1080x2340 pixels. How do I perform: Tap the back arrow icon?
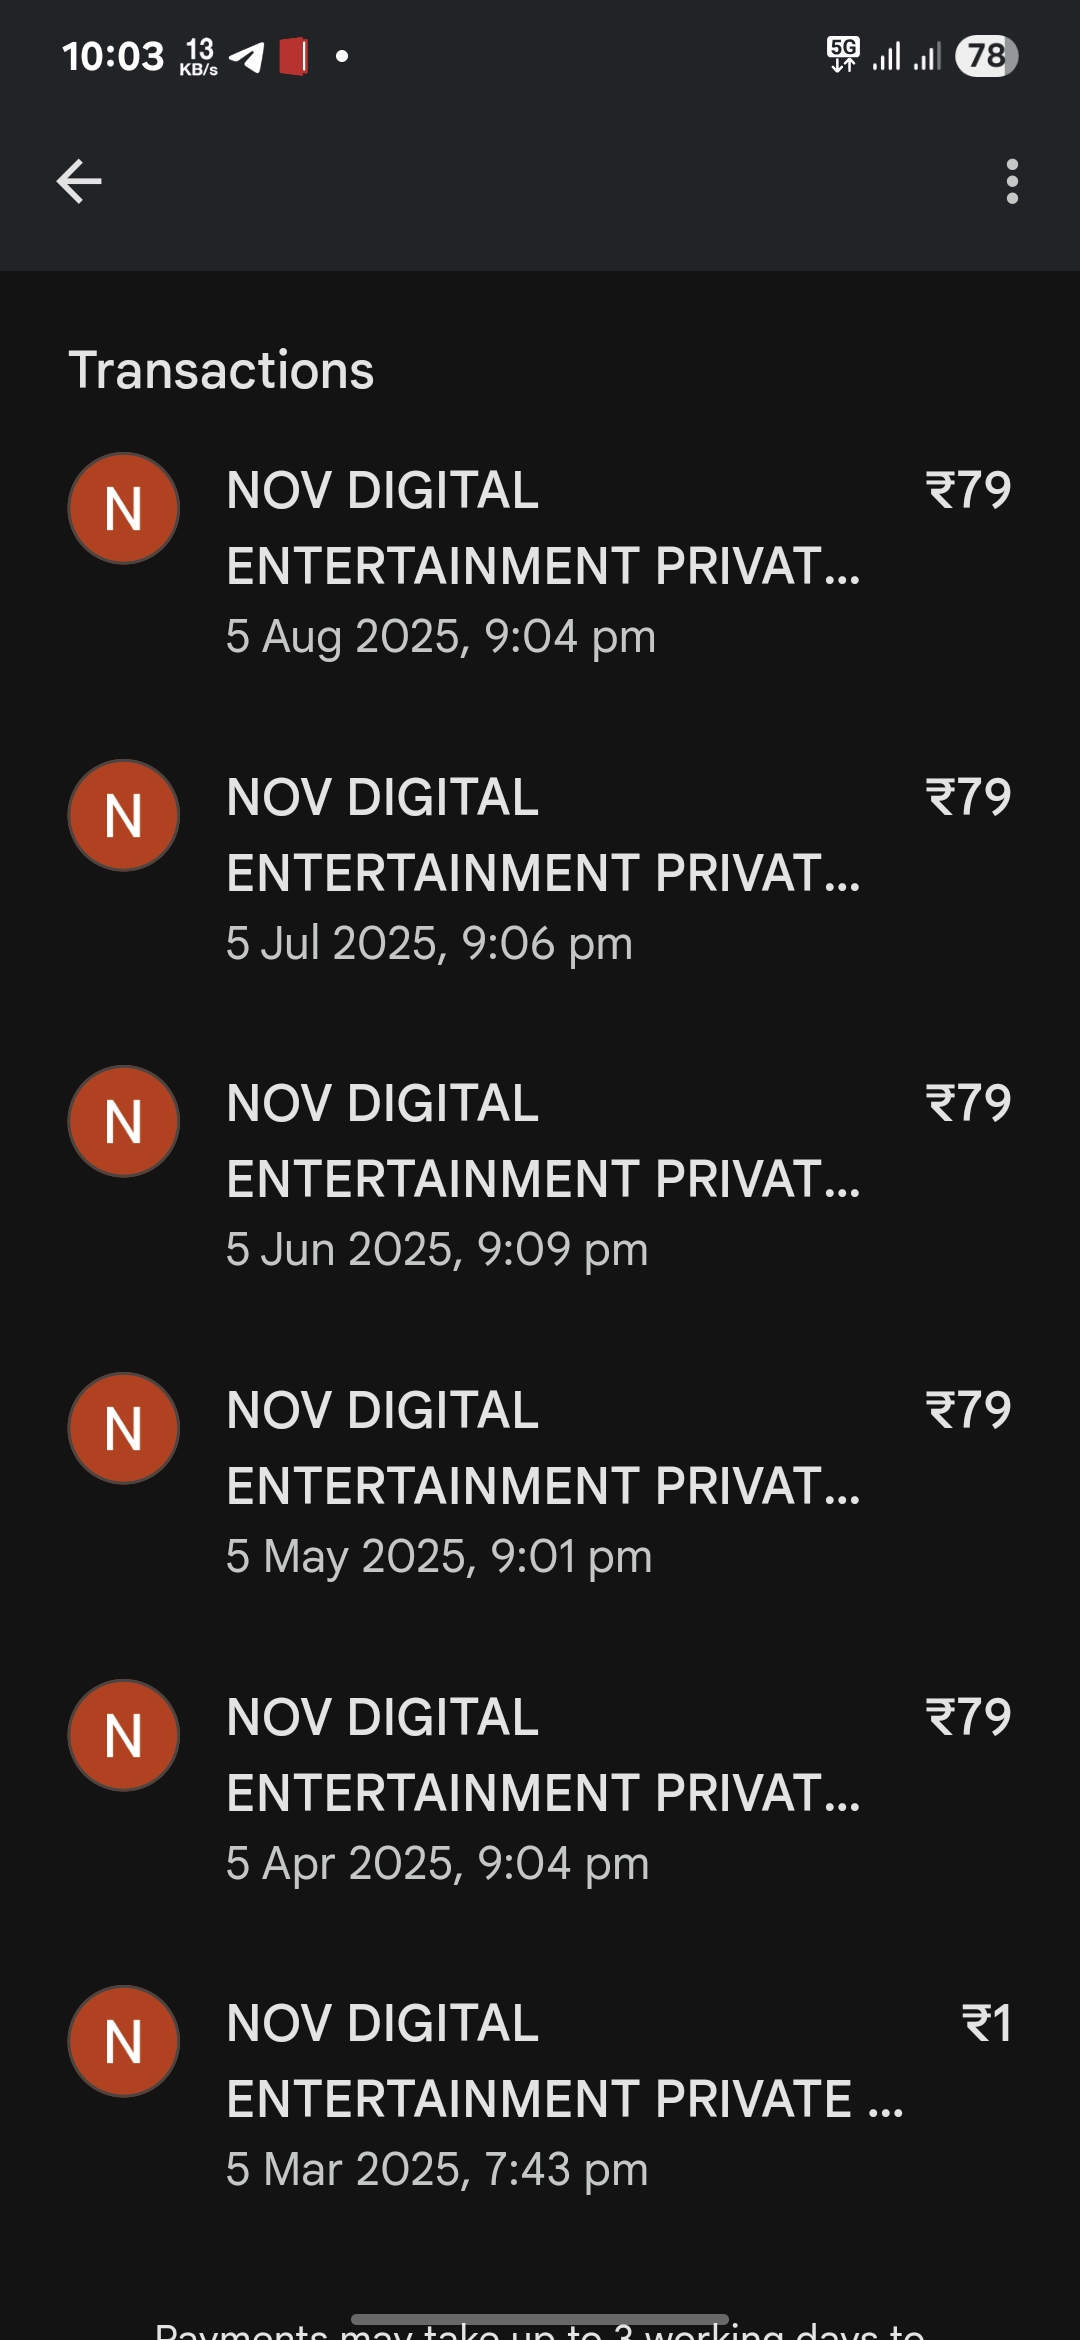tap(79, 182)
